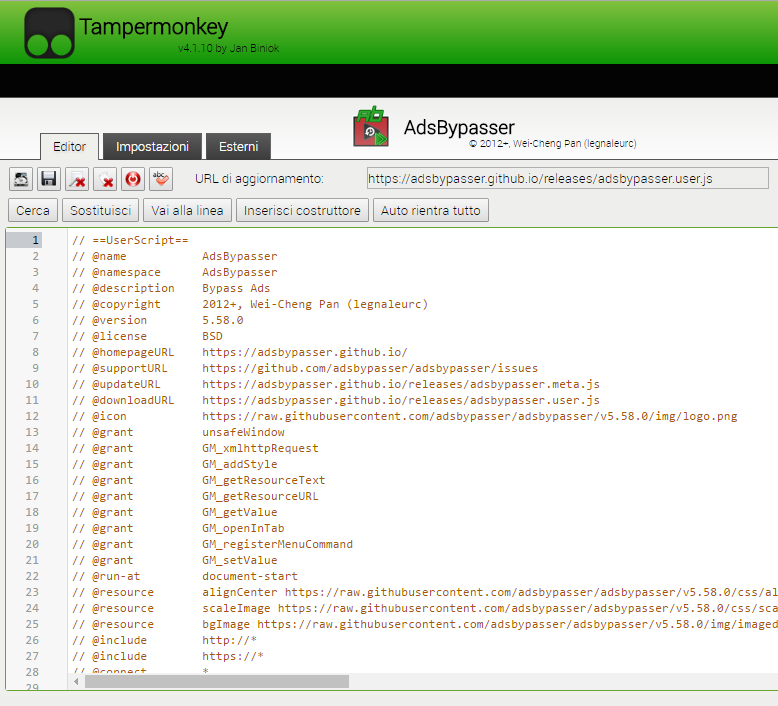778x706 pixels.
Task: Open the Esterni tab
Action: coord(239,146)
